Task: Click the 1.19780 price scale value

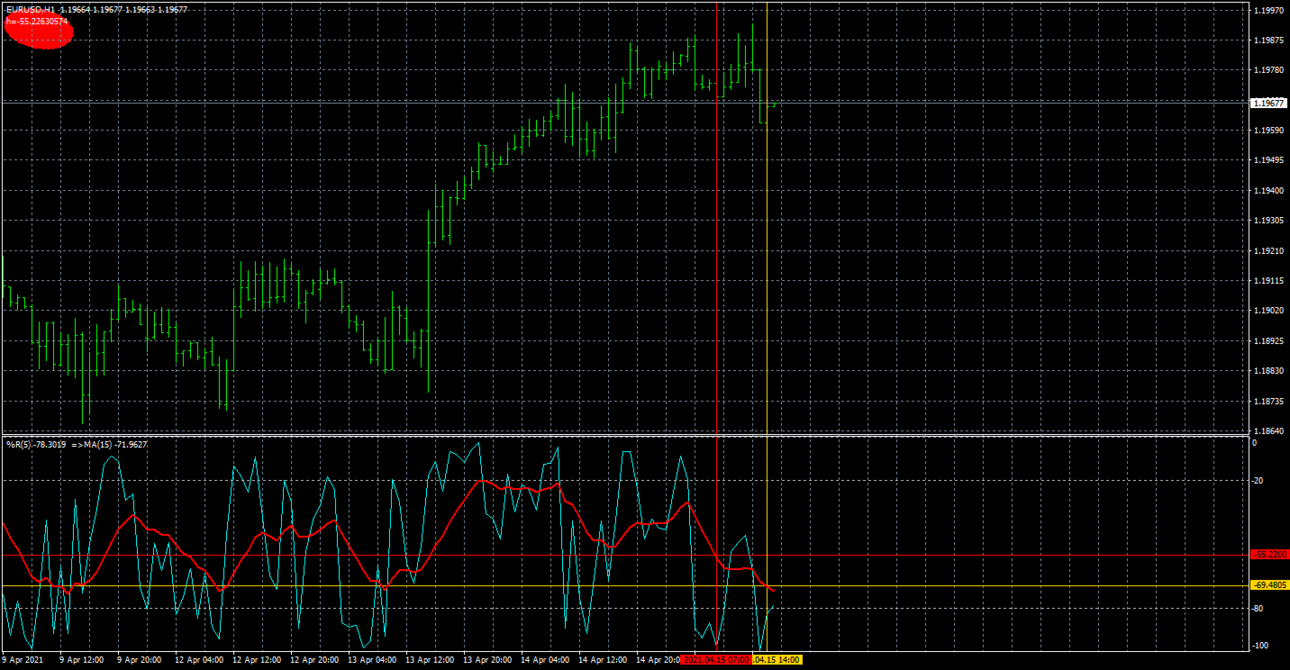Action: pyautogui.click(x=1268, y=70)
